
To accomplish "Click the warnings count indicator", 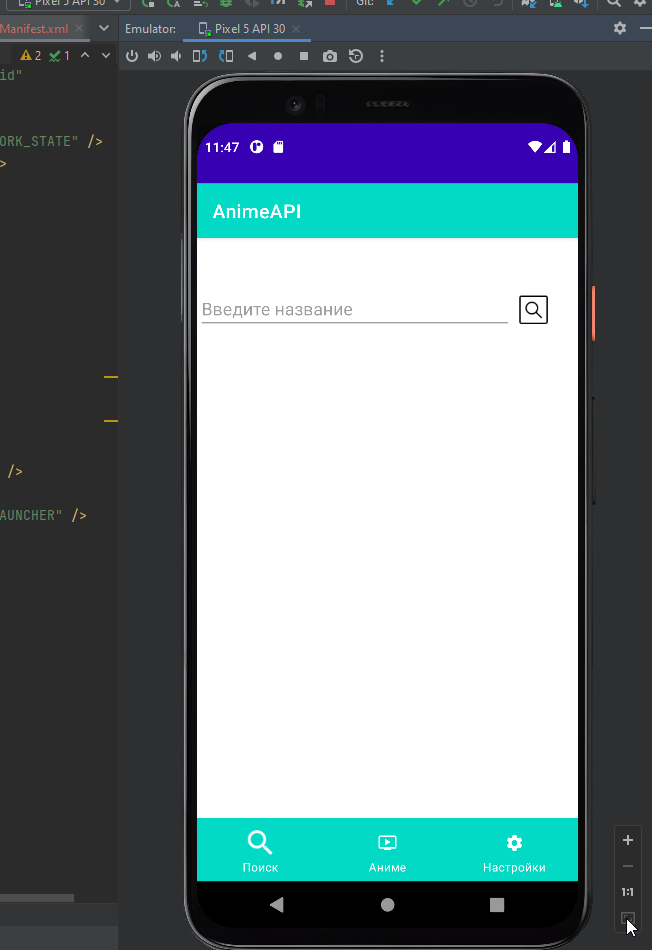I will pyautogui.click(x=31, y=56).
